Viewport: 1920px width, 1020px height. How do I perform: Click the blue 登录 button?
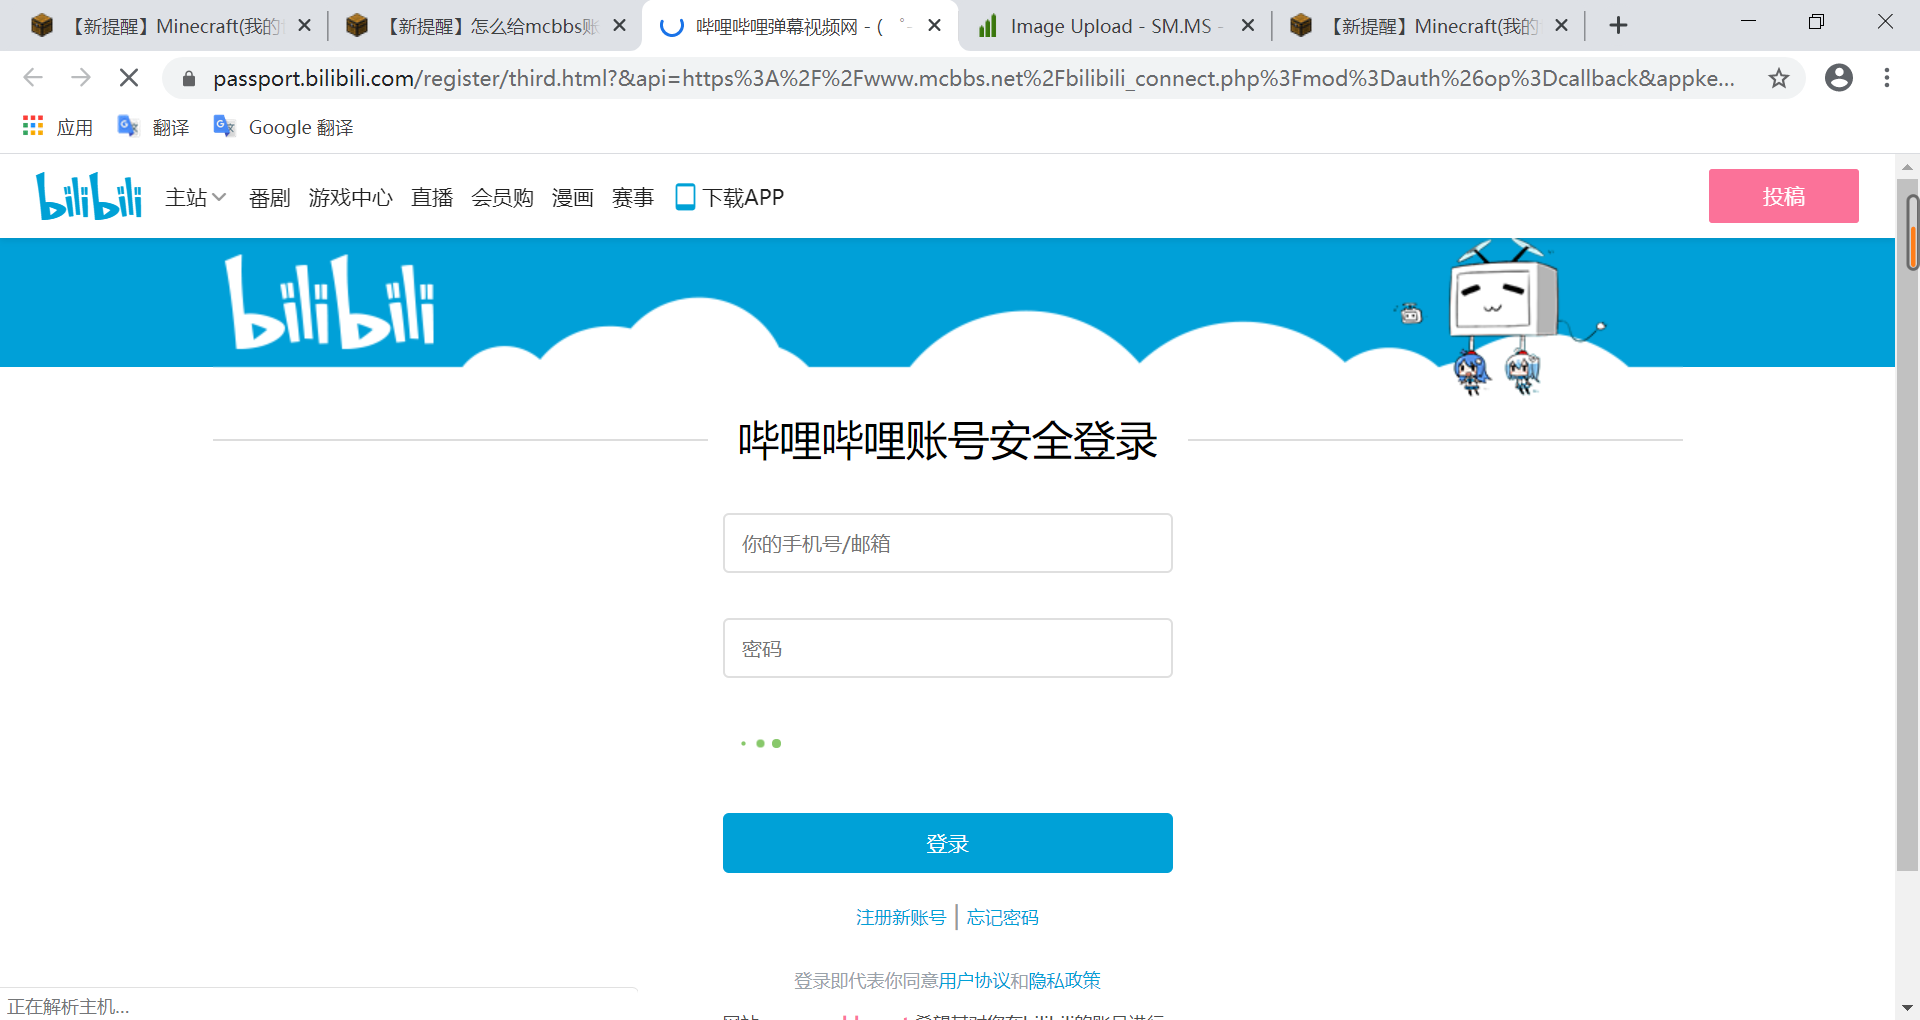pyautogui.click(x=947, y=843)
